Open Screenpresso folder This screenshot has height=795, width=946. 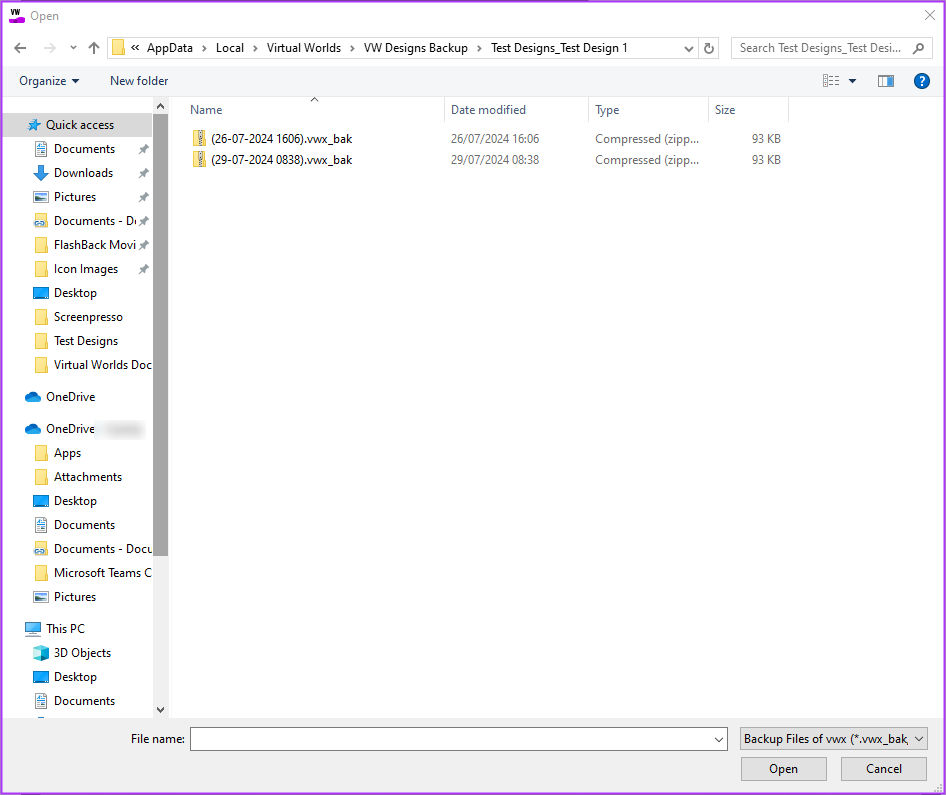tap(88, 317)
